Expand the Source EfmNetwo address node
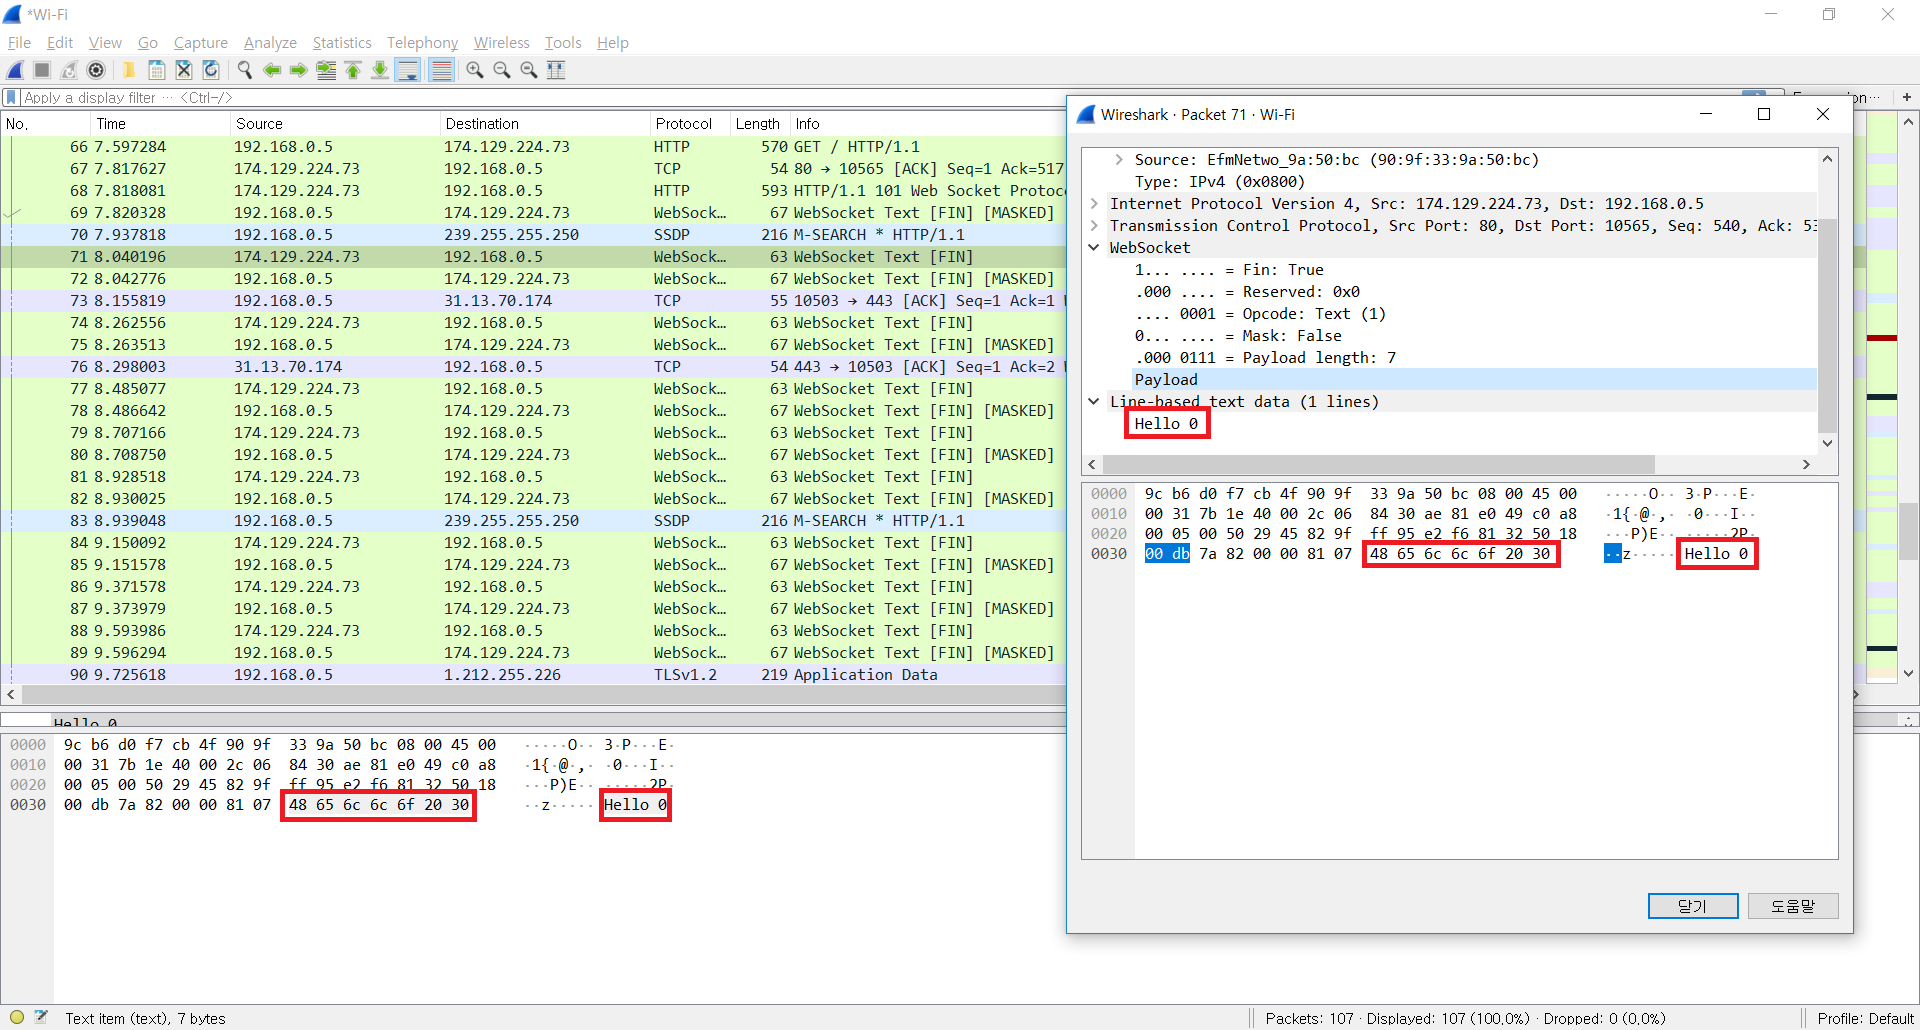Viewport: 1920px width, 1030px height. (x=1119, y=160)
